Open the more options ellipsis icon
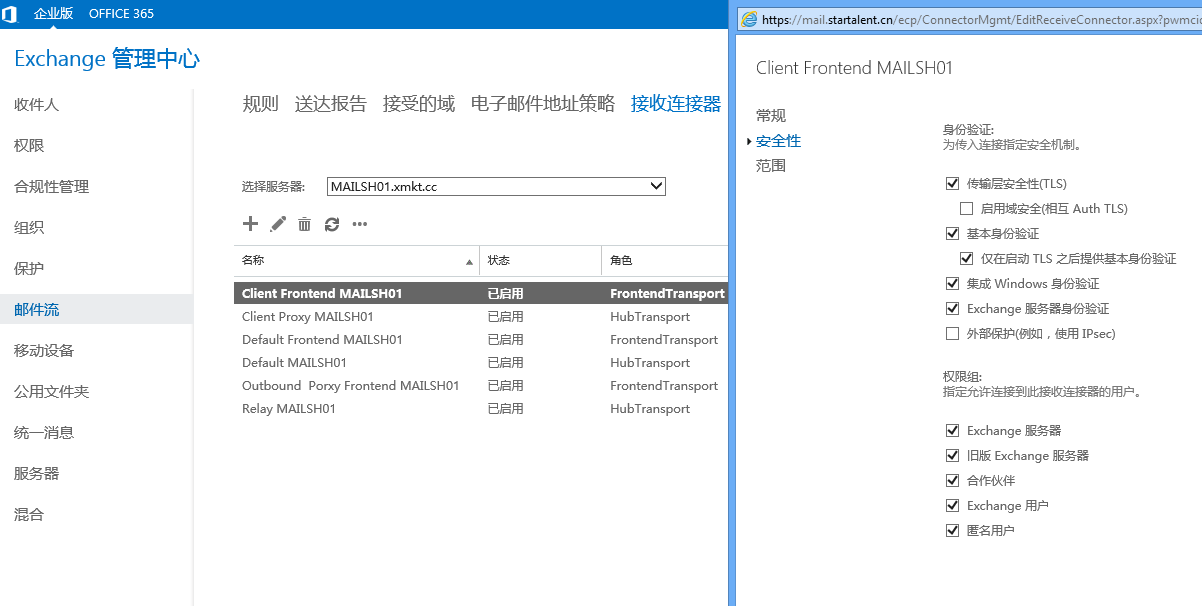Viewport: 1202px width, 606px height. pos(360,224)
